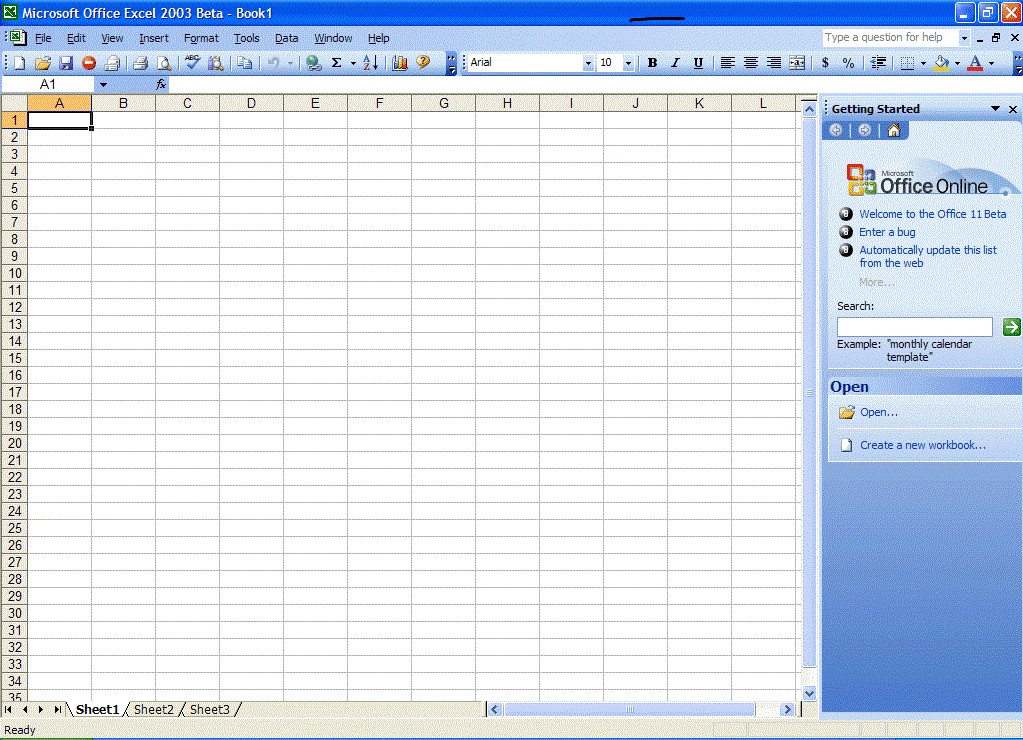
Task: Open the Getting Started pane dropdown
Action: tap(993, 108)
